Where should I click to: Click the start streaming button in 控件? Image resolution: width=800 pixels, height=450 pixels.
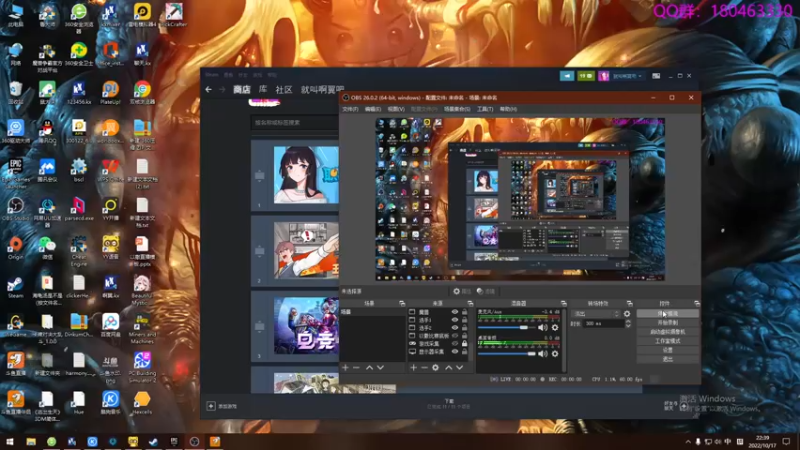(x=667, y=314)
